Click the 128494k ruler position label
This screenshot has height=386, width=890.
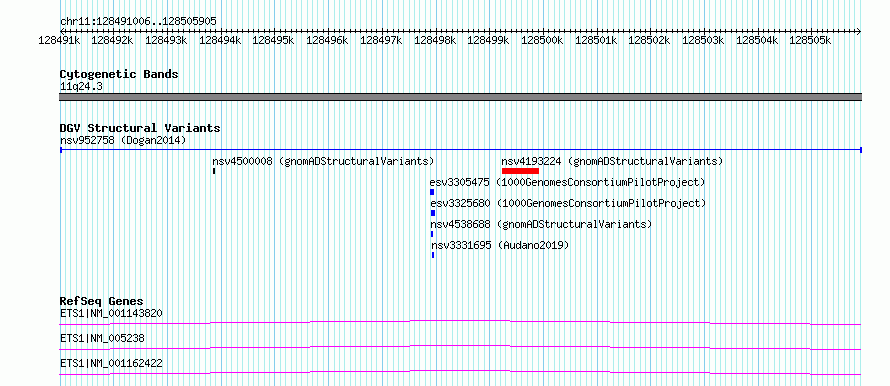(x=220, y=40)
